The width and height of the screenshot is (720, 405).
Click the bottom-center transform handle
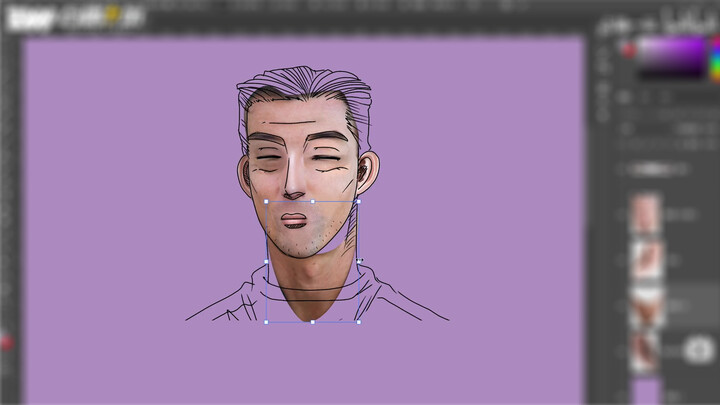pyautogui.click(x=312, y=322)
